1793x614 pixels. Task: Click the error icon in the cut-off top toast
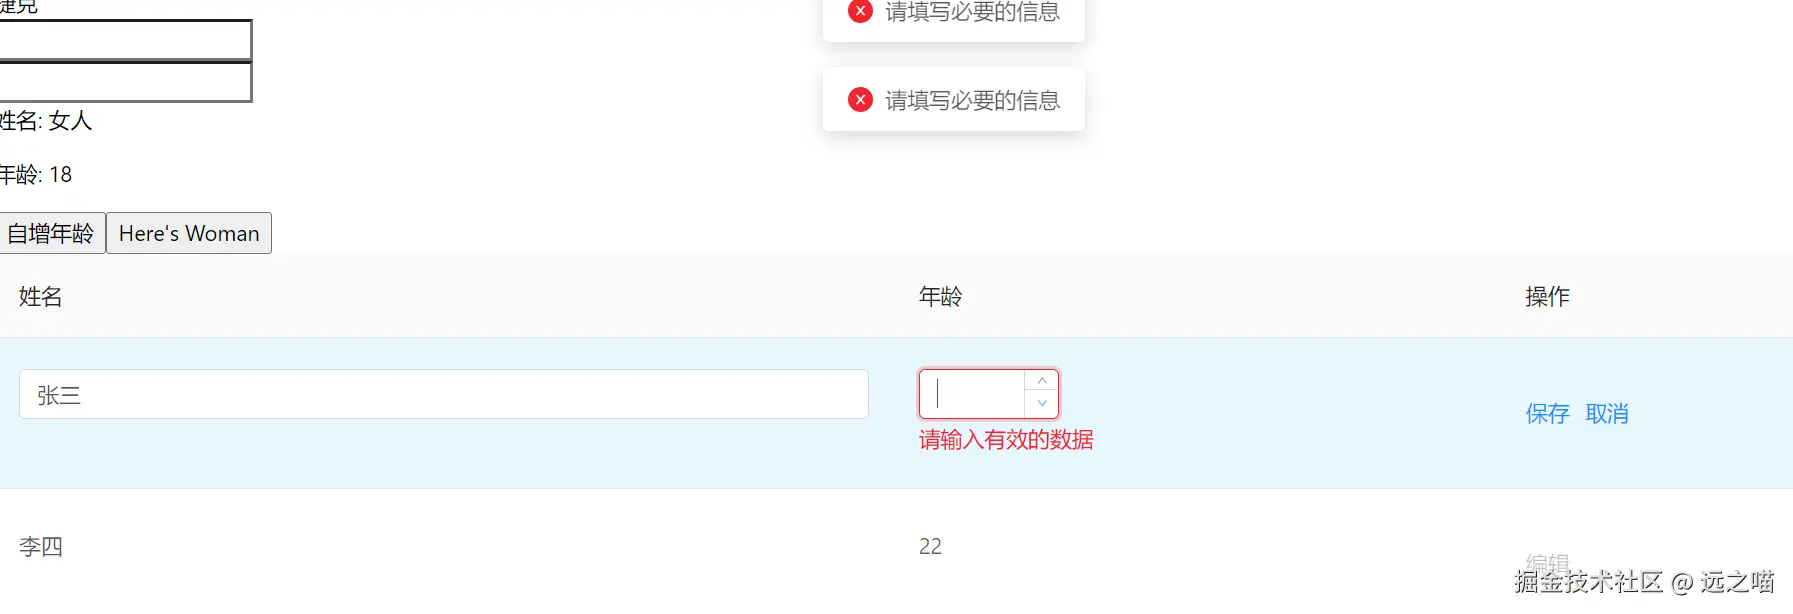coord(860,11)
